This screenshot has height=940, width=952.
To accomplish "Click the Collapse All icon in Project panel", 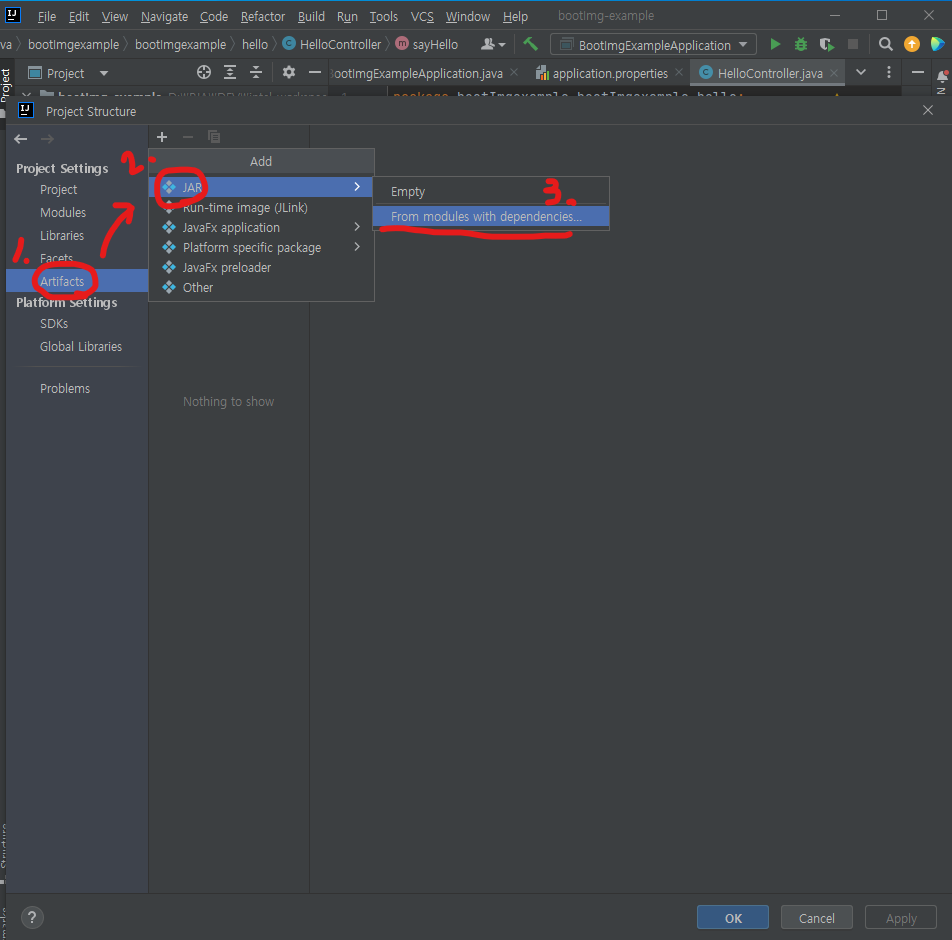I will [256, 73].
